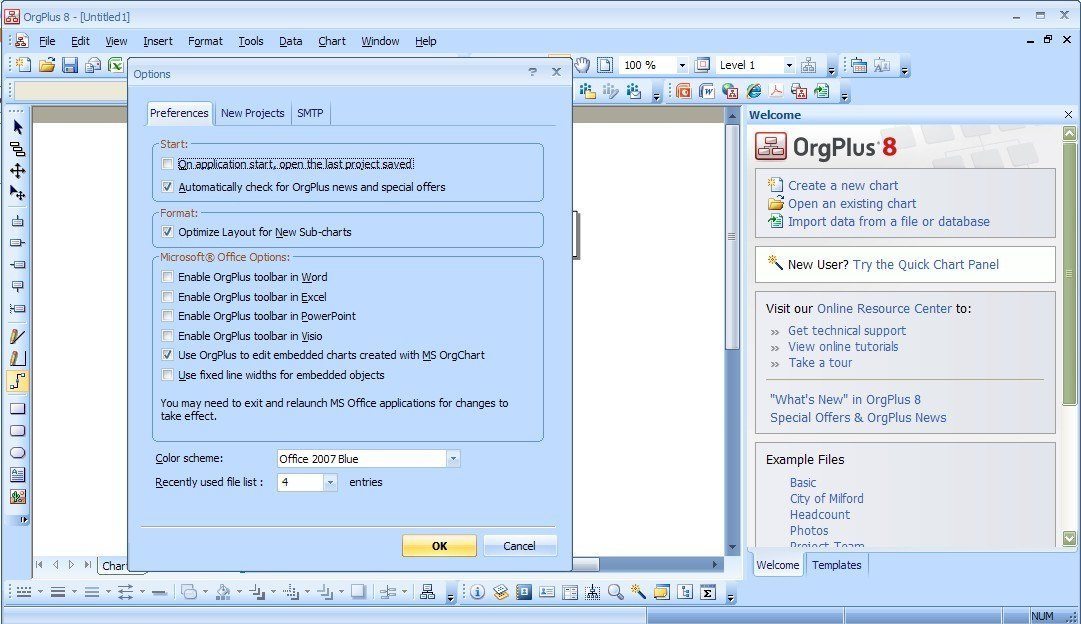This screenshot has width=1081, height=624.
Task: Select the ellipse shape tool
Action: (x=18, y=453)
